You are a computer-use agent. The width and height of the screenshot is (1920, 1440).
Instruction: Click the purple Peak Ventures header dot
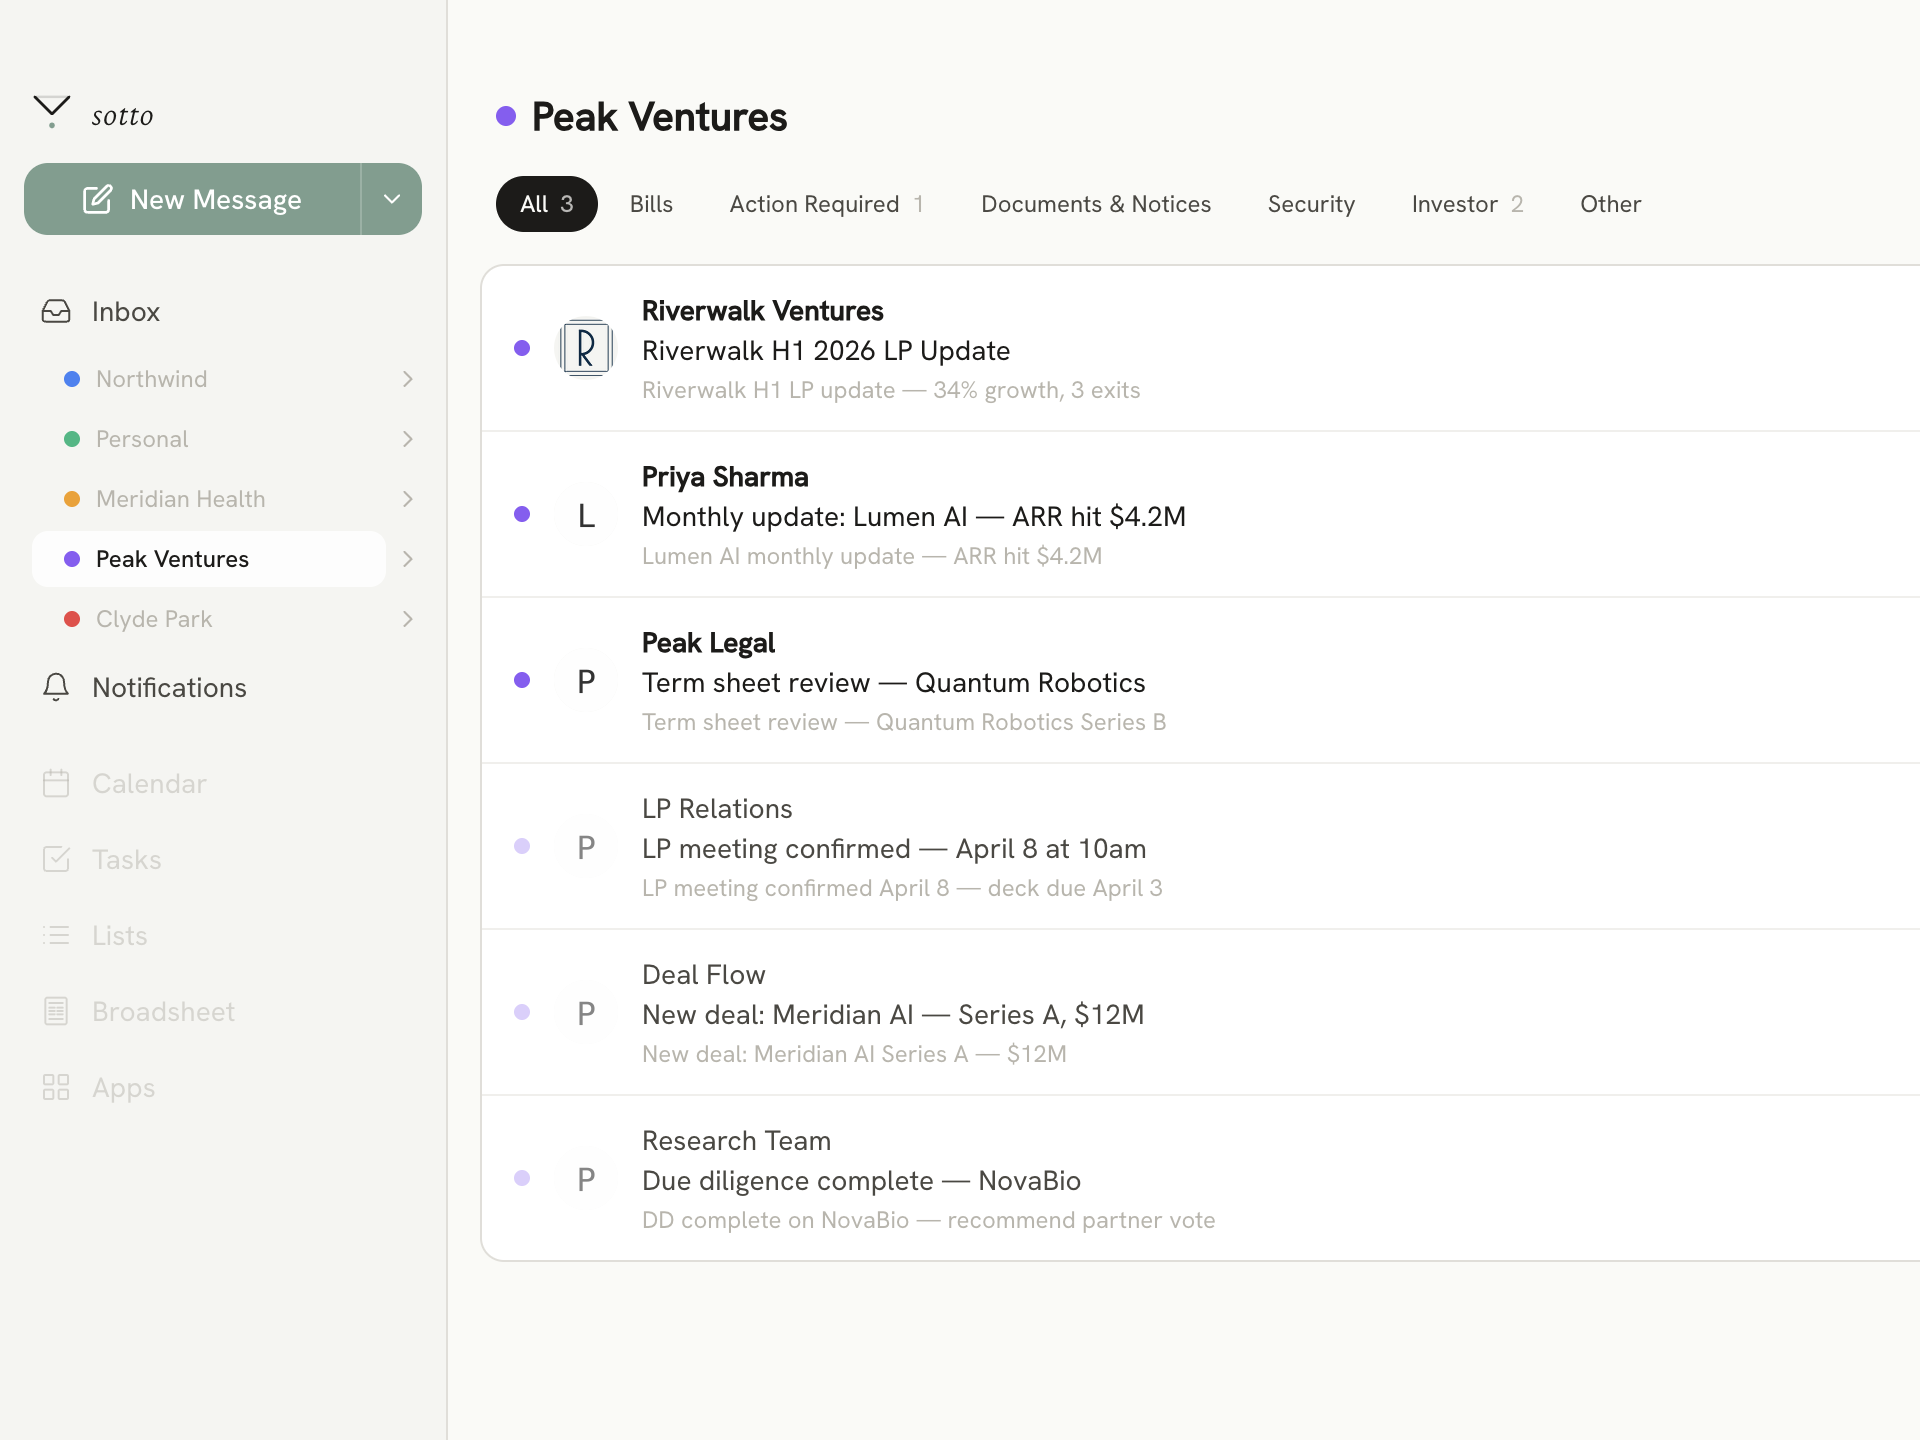[x=506, y=117]
